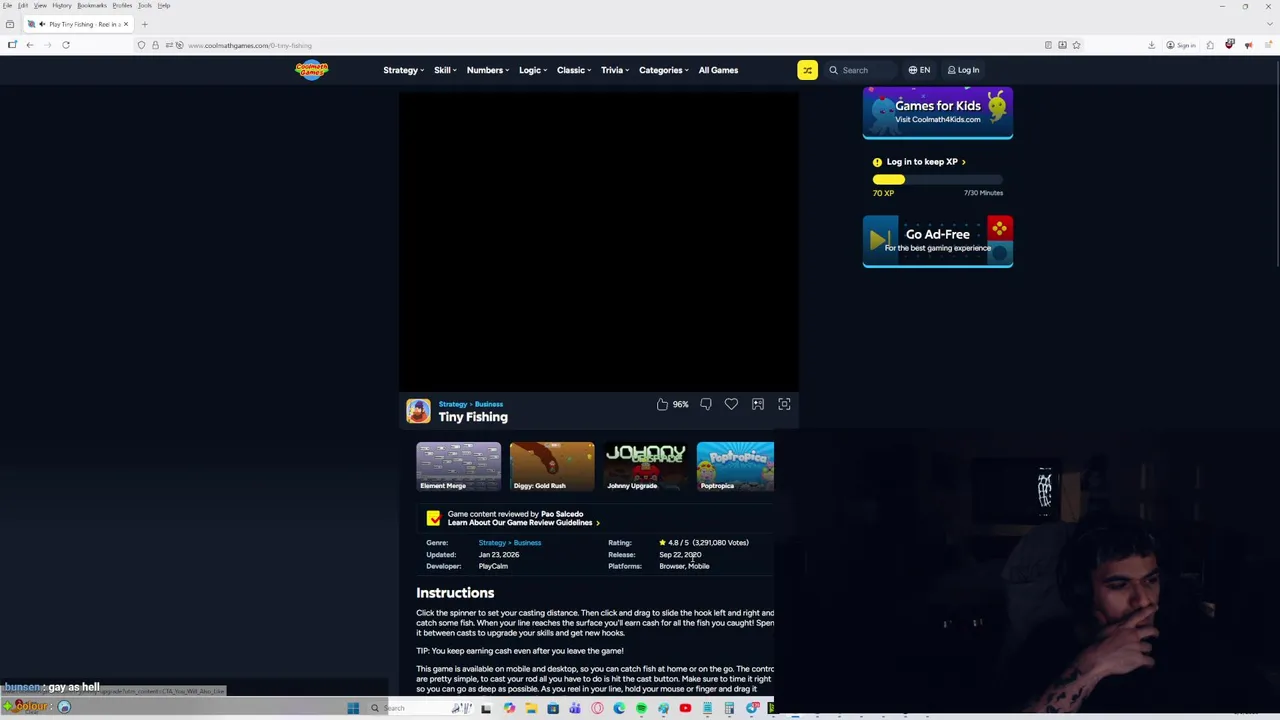The image size is (1280, 720).
Task: Open the browser History menu
Action: coord(61,5)
